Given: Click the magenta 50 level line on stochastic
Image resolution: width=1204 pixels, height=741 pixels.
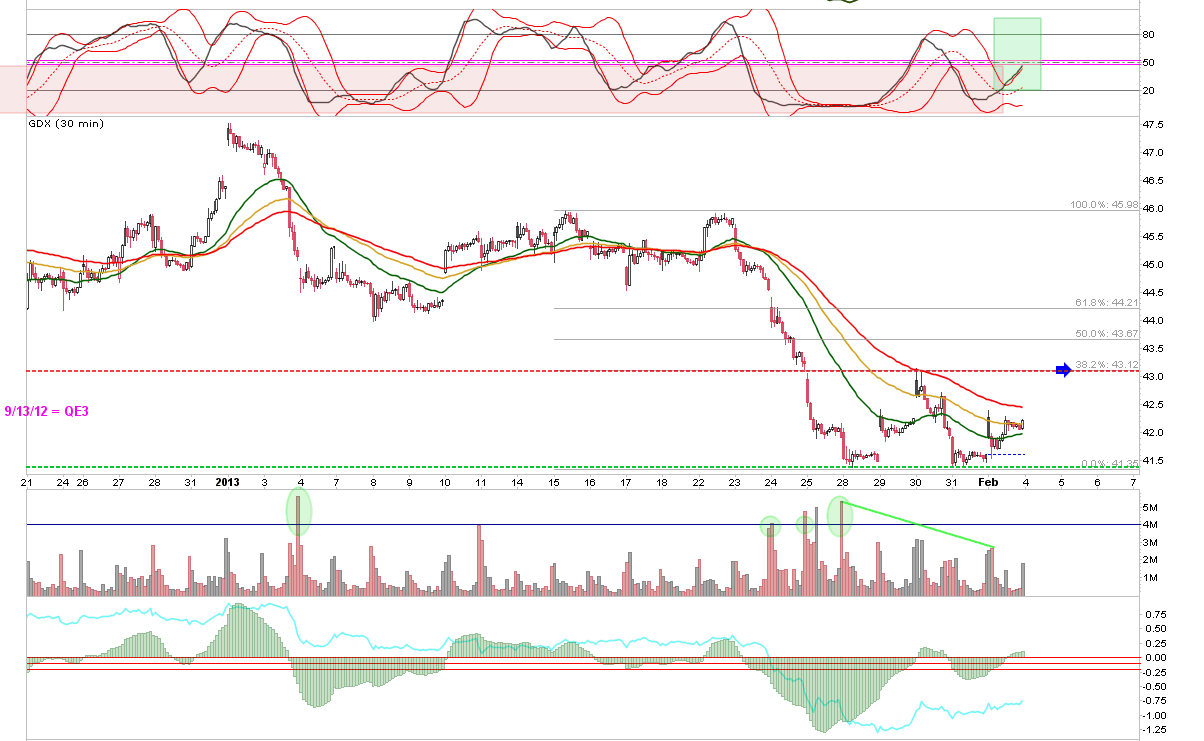Looking at the screenshot, I should (583, 62).
